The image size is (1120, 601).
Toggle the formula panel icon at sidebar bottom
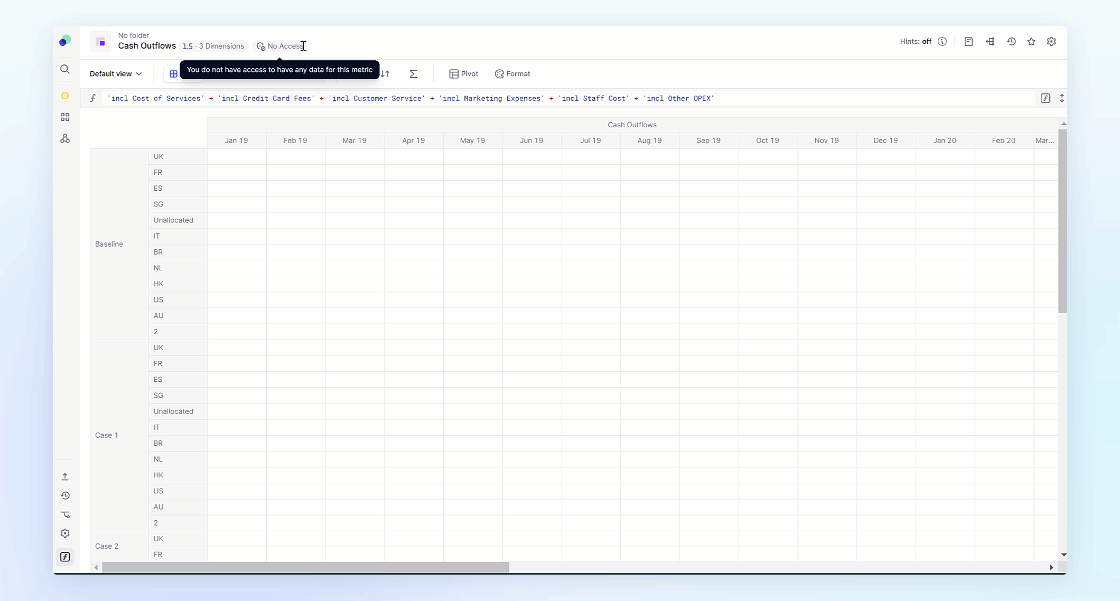pos(65,557)
